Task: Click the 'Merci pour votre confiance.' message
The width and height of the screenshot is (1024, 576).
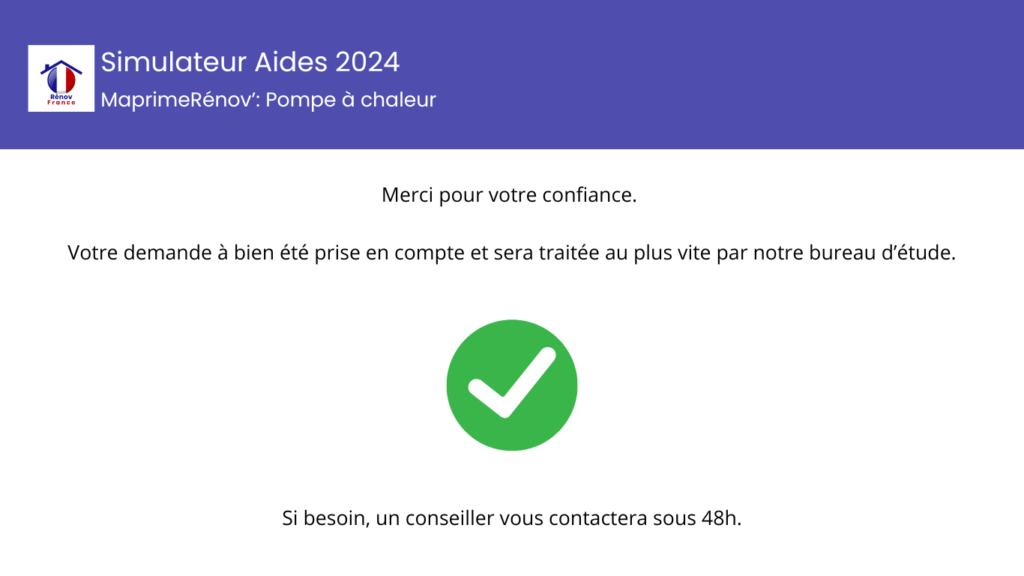Action: click(509, 195)
